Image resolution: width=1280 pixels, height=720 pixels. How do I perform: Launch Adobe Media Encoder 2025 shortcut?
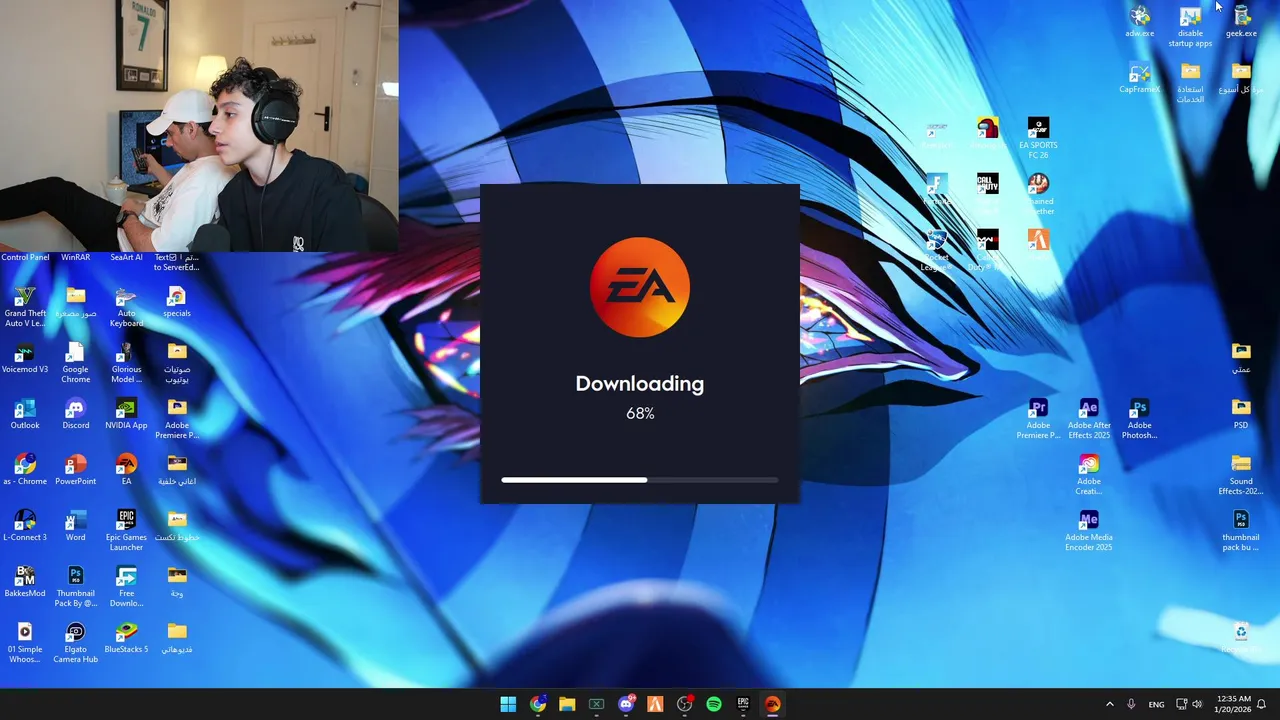(x=1089, y=530)
